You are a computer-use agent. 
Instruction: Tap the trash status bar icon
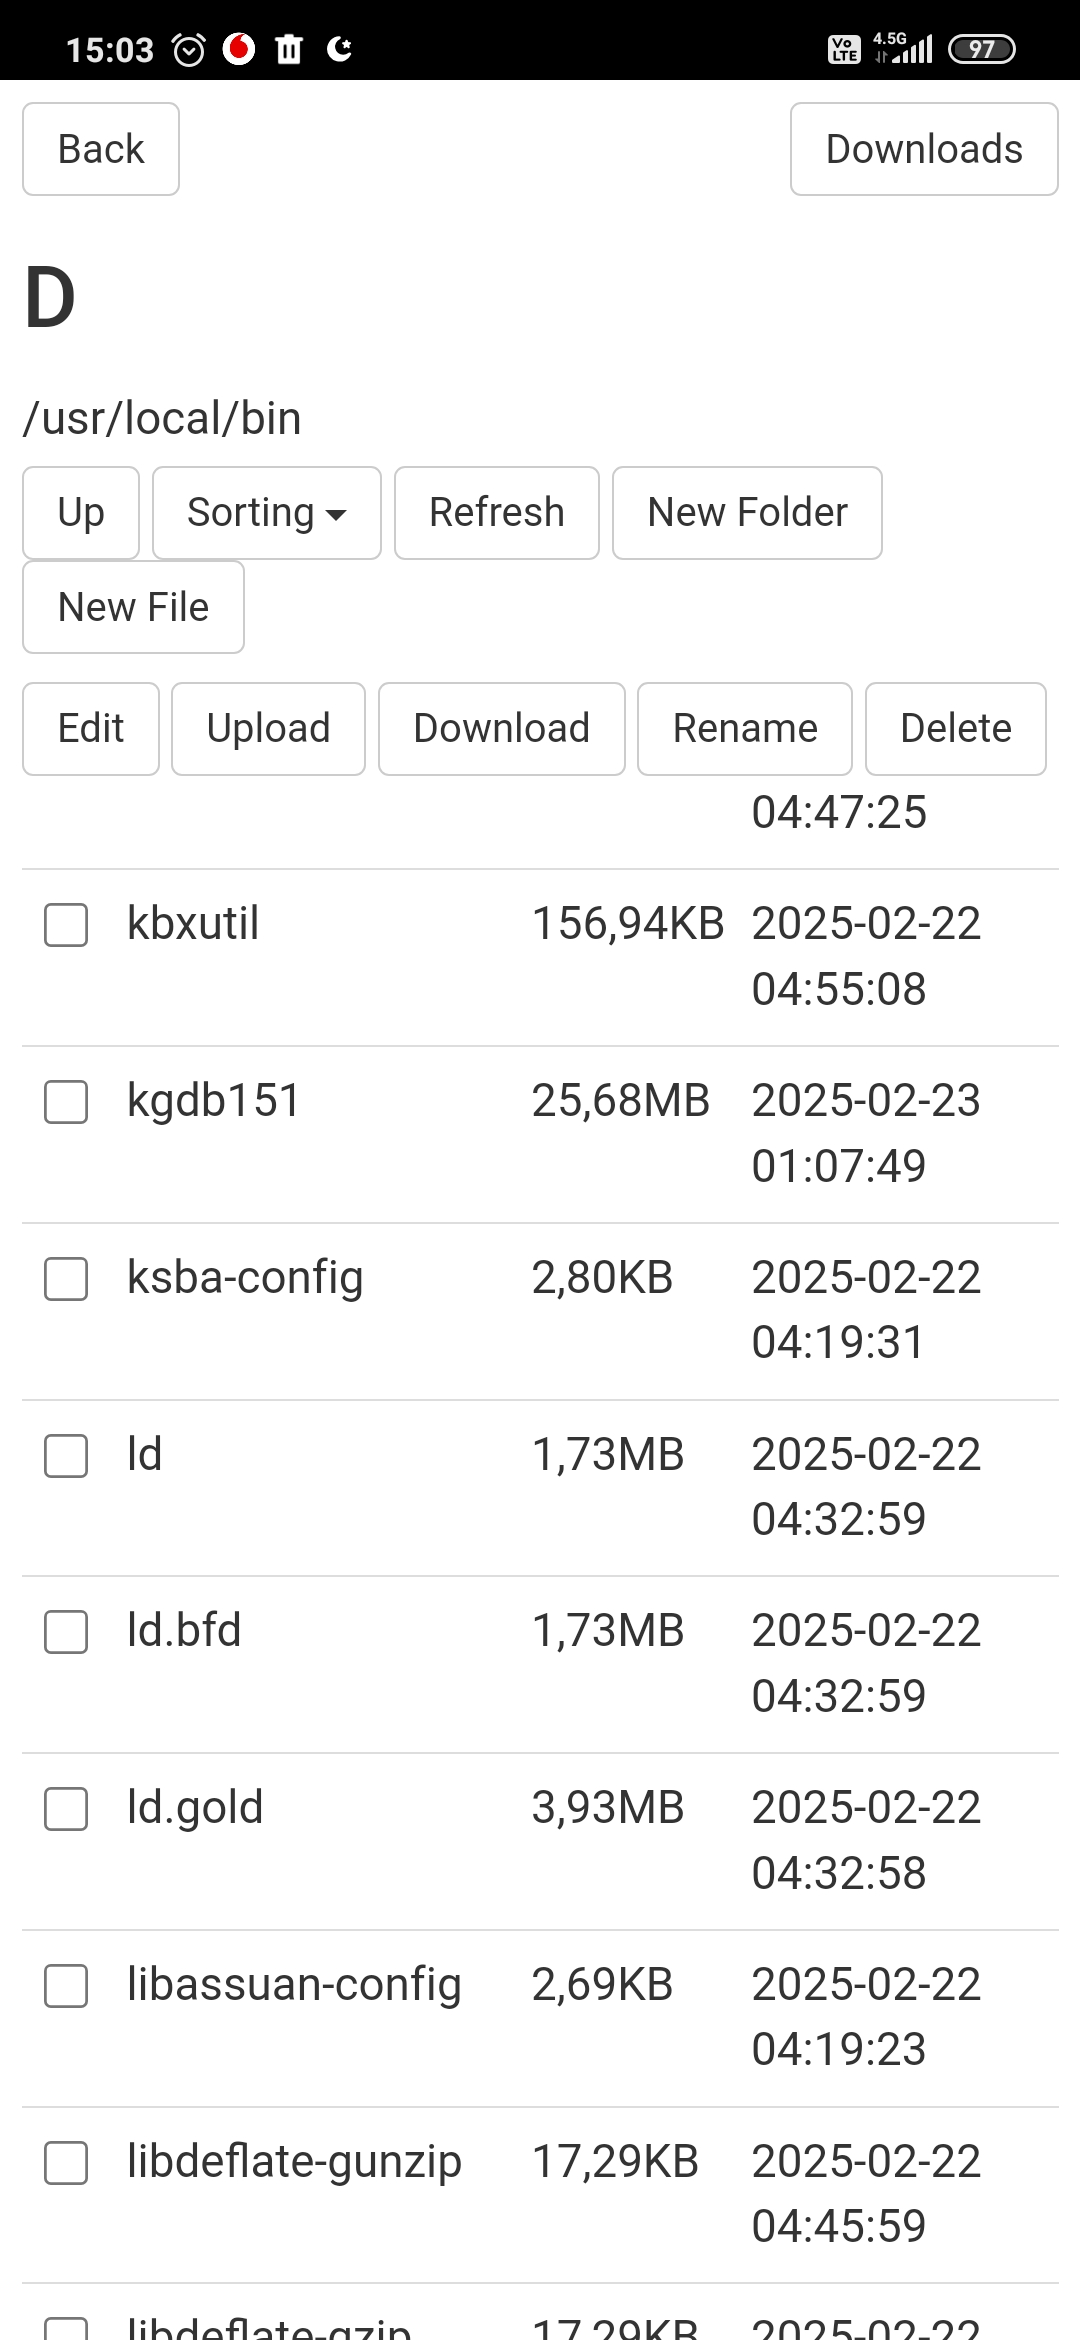[x=289, y=49]
